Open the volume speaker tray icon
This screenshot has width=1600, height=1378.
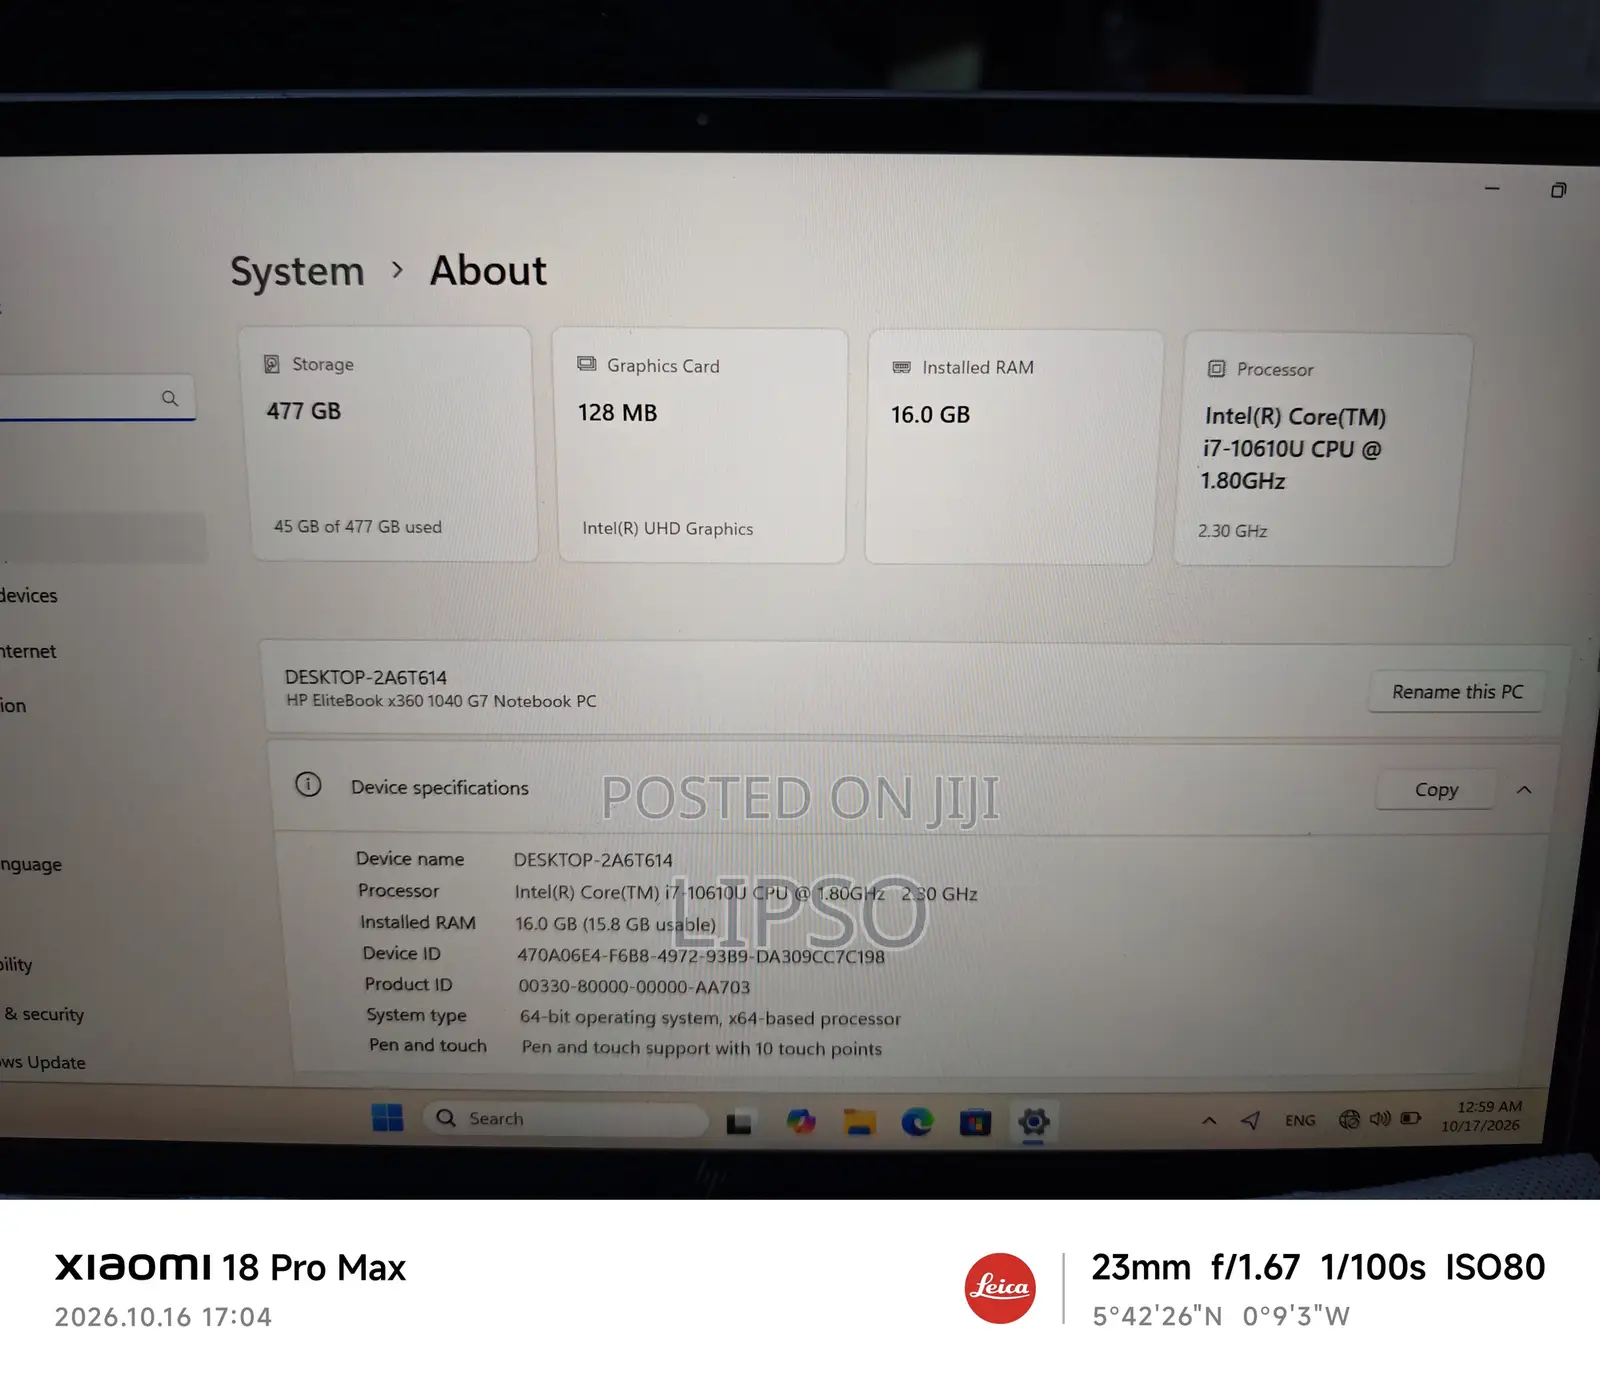(1380, 1119)
